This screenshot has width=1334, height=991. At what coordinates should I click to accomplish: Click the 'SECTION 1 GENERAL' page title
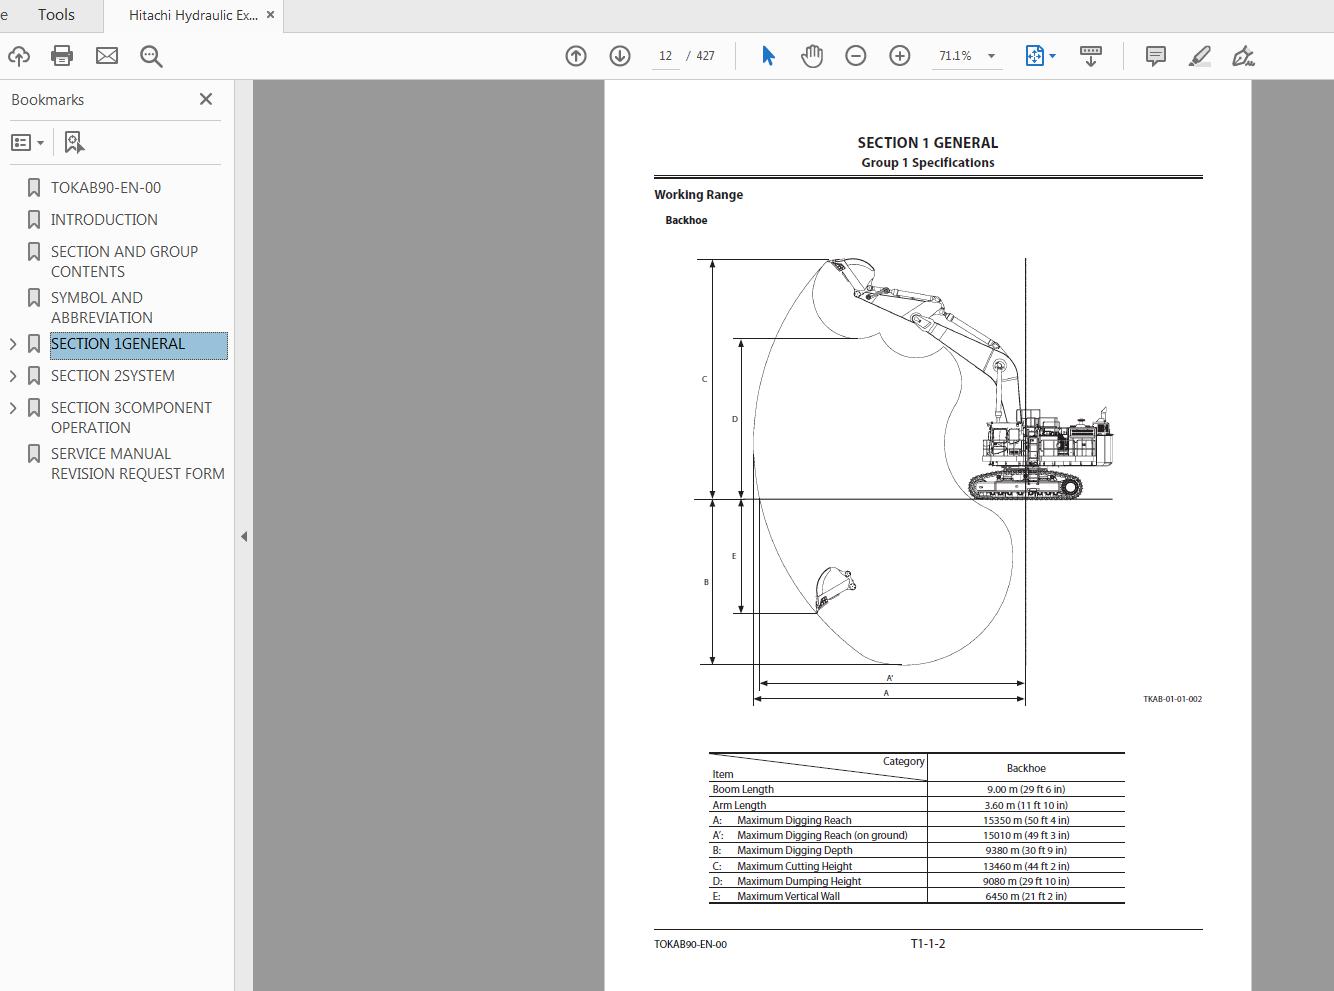pyautogui.click(x=928, y=143)
